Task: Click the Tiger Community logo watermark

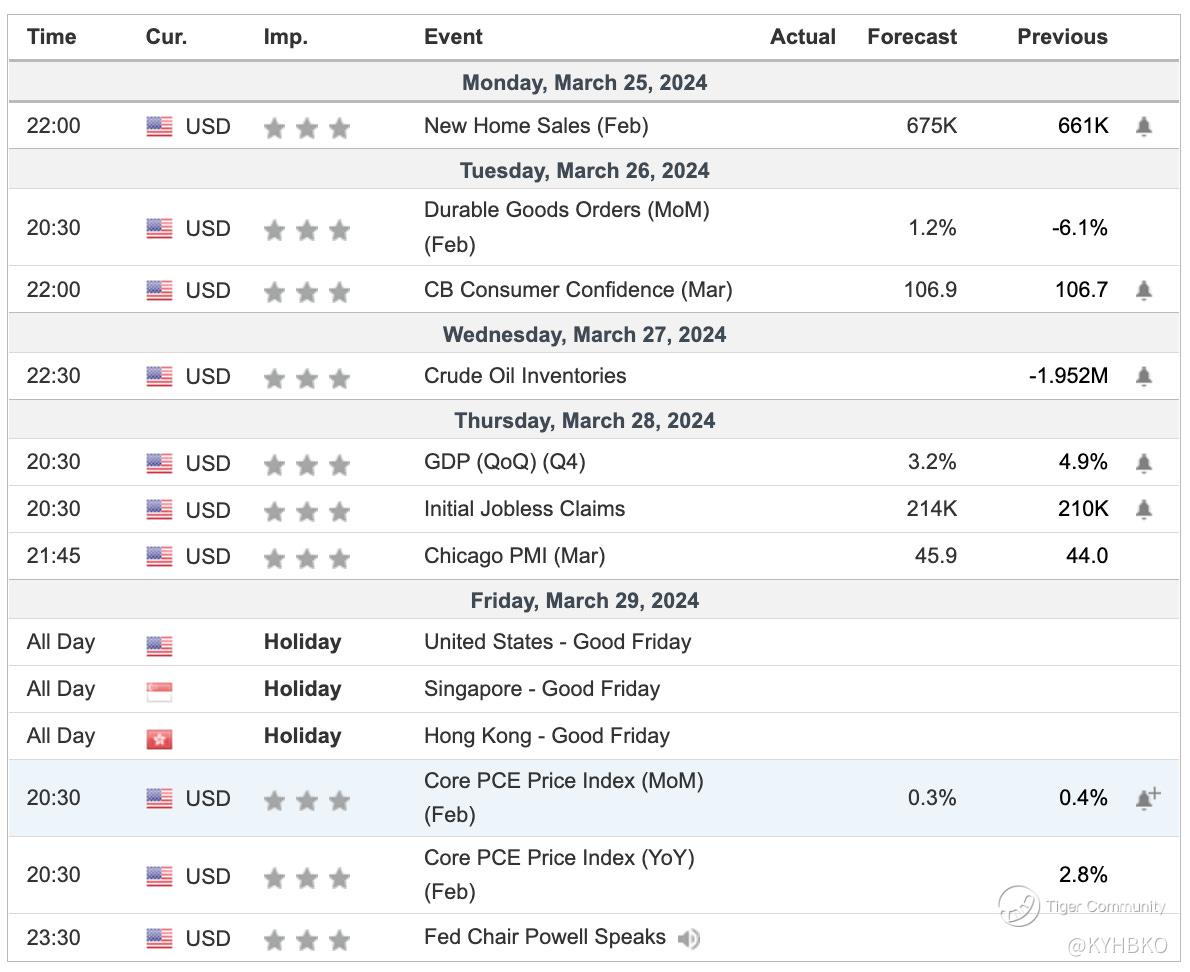Action: [1019, 906]
